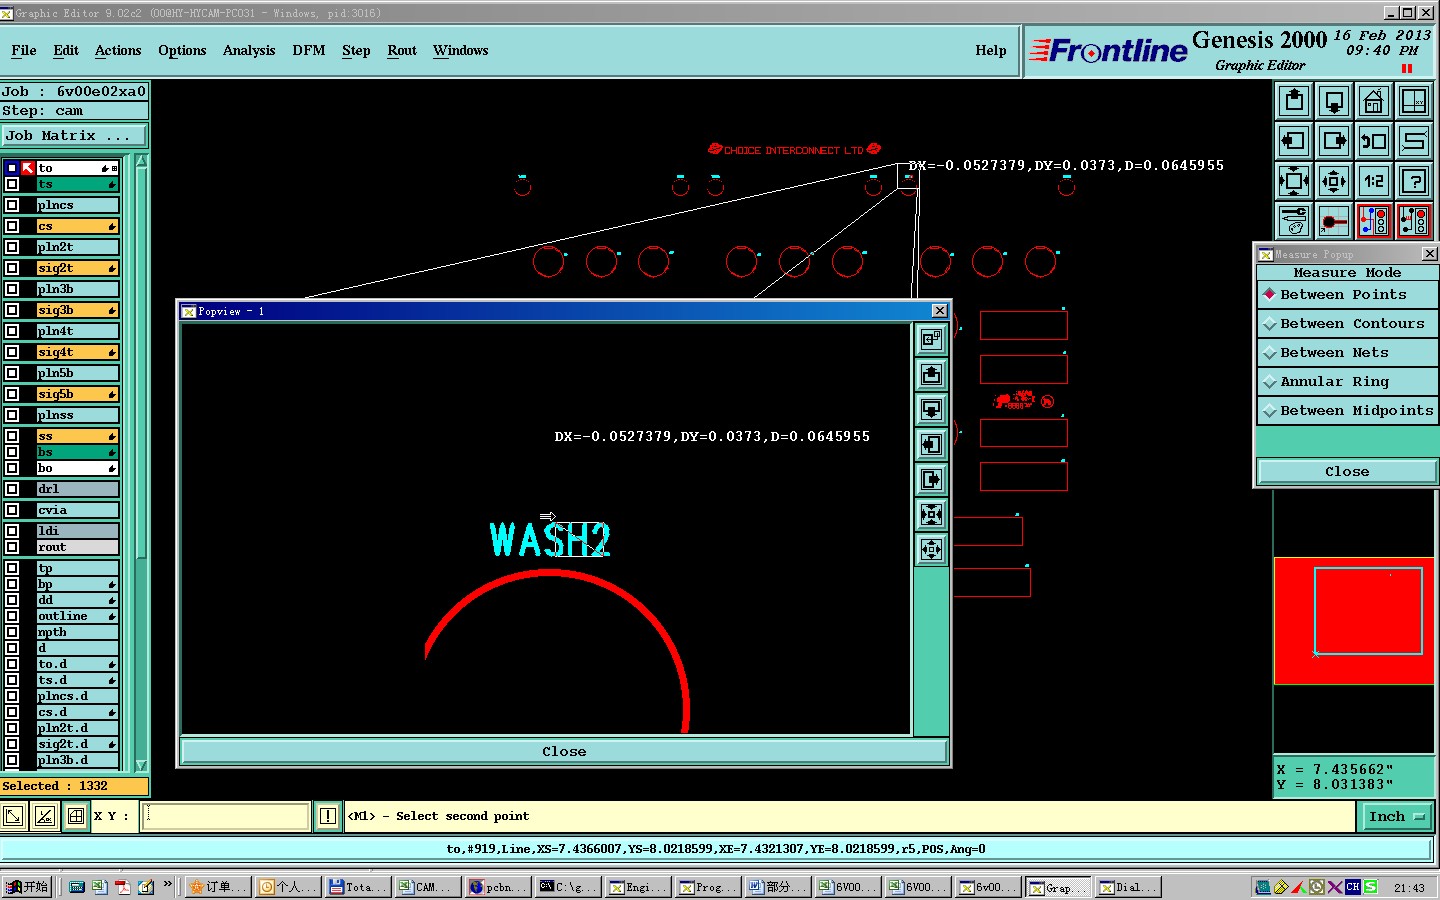
Task: Open the Inch units dropdown
Action: coord(1396,817)
